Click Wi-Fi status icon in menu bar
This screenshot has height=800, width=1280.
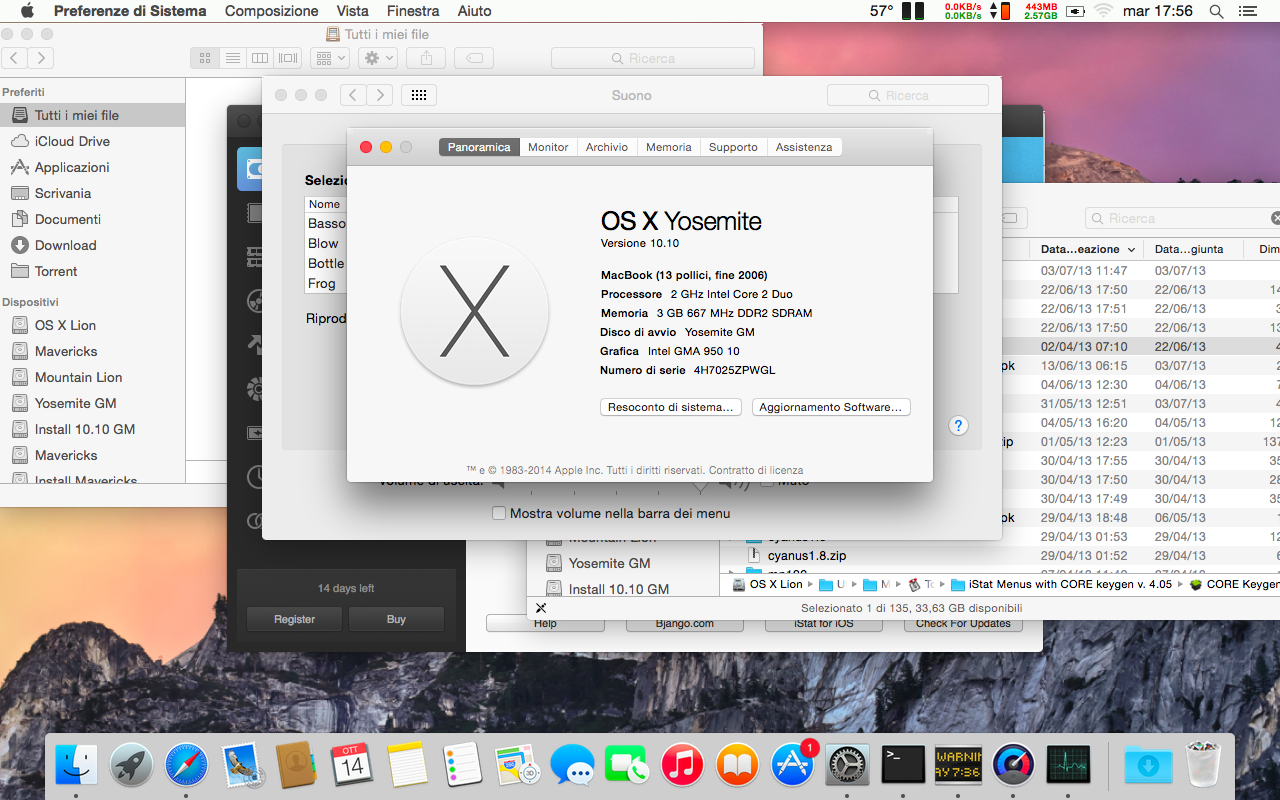[x=1104, y=11]
